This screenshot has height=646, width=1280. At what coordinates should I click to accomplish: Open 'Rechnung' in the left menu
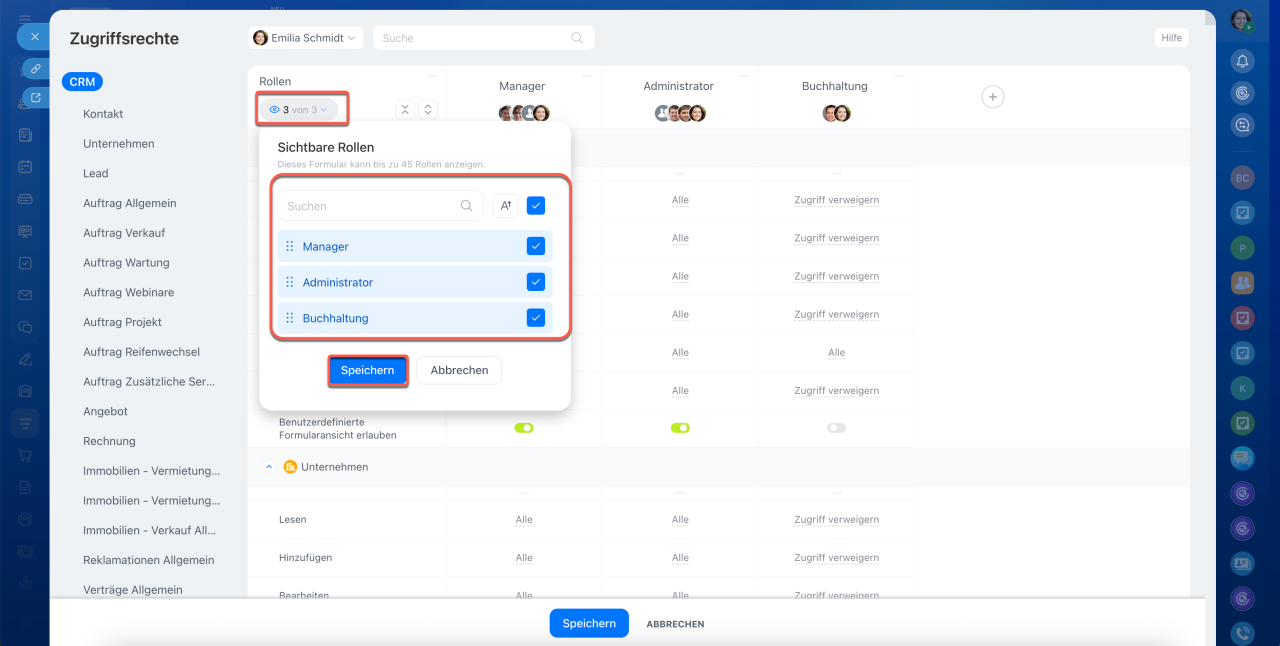click(109, 441)
